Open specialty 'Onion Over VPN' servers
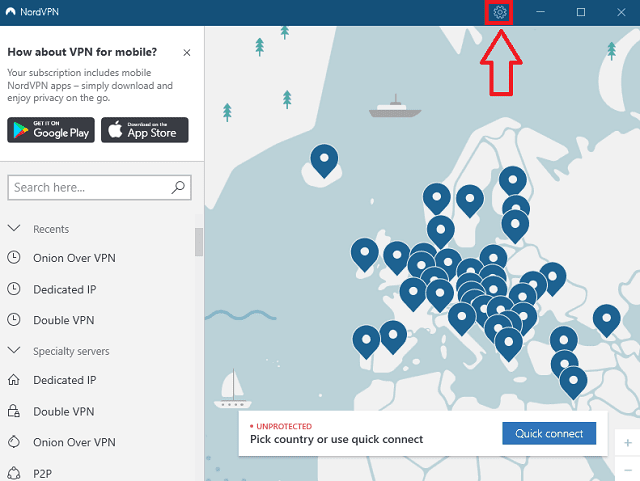Screen dimensions: 640x481 (x=74, y=442)
